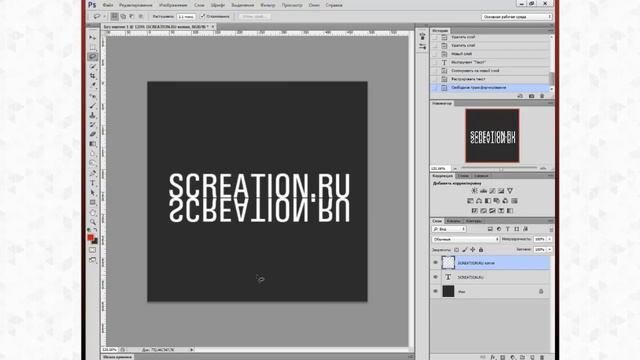This screenshot has width=640, height=360.
Task: Click Levels adjustment icon
Action: click(x=484, y=191)
